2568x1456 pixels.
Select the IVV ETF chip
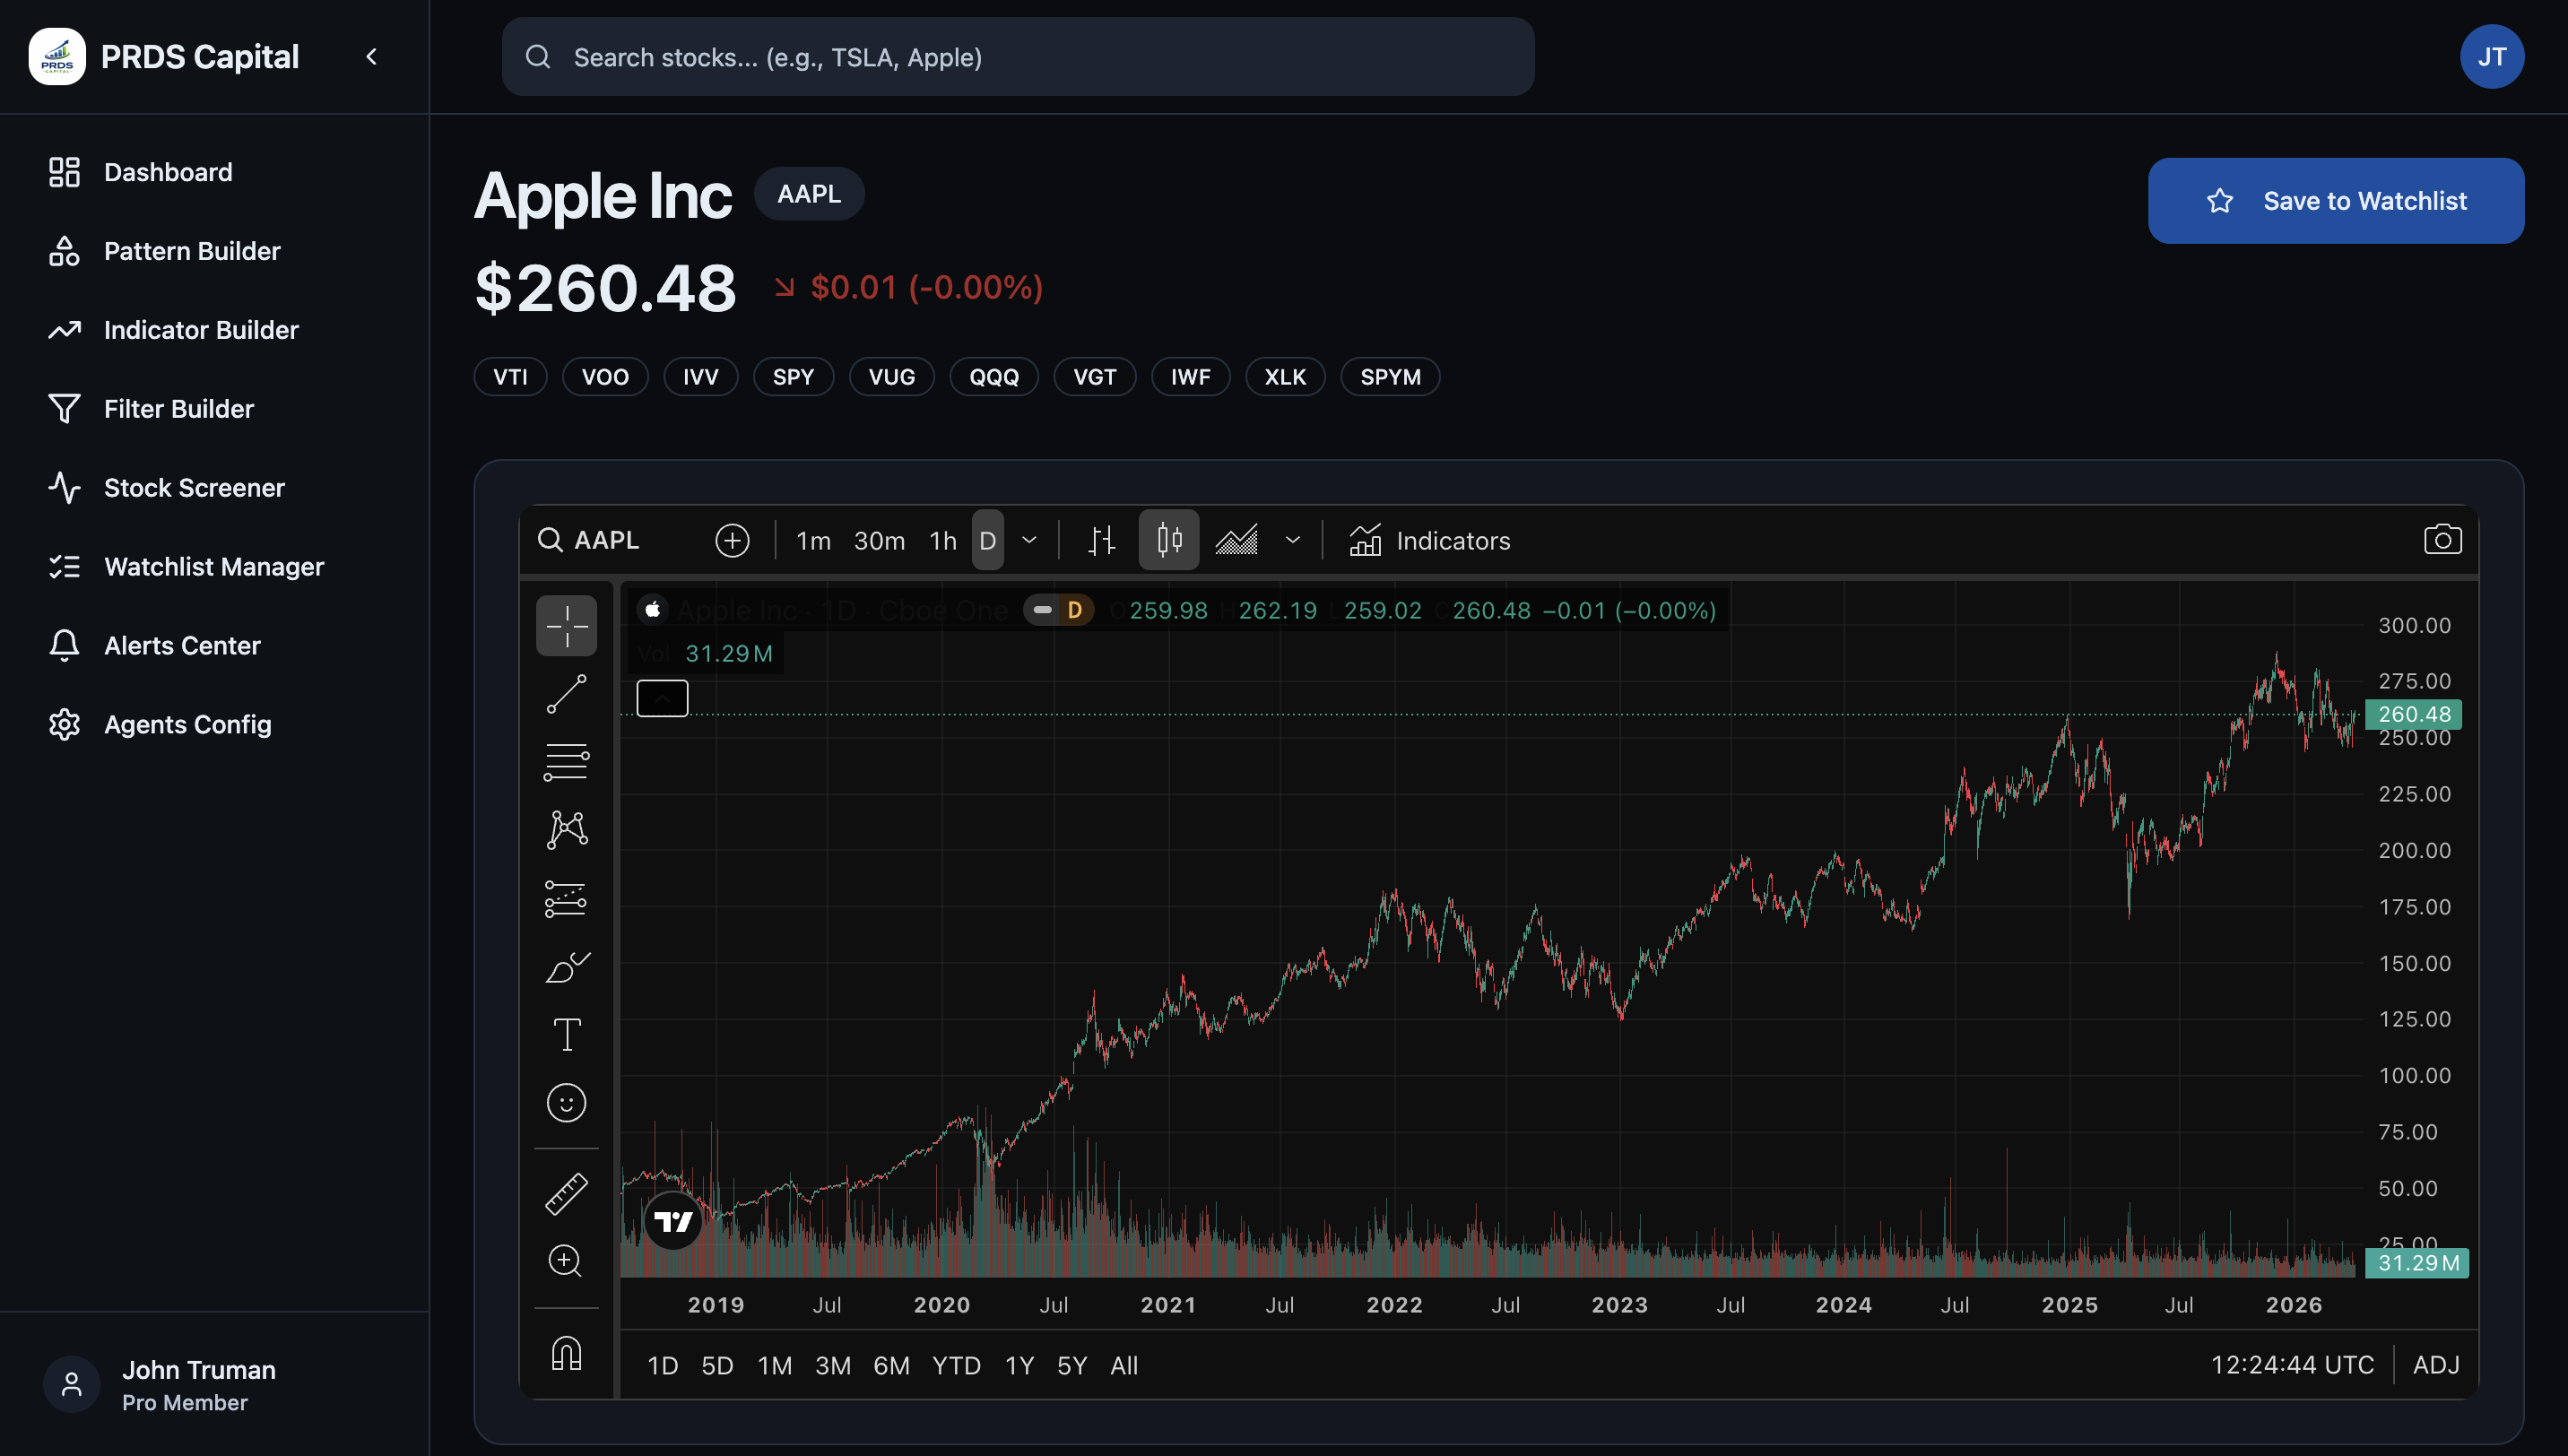click(701, 377)
